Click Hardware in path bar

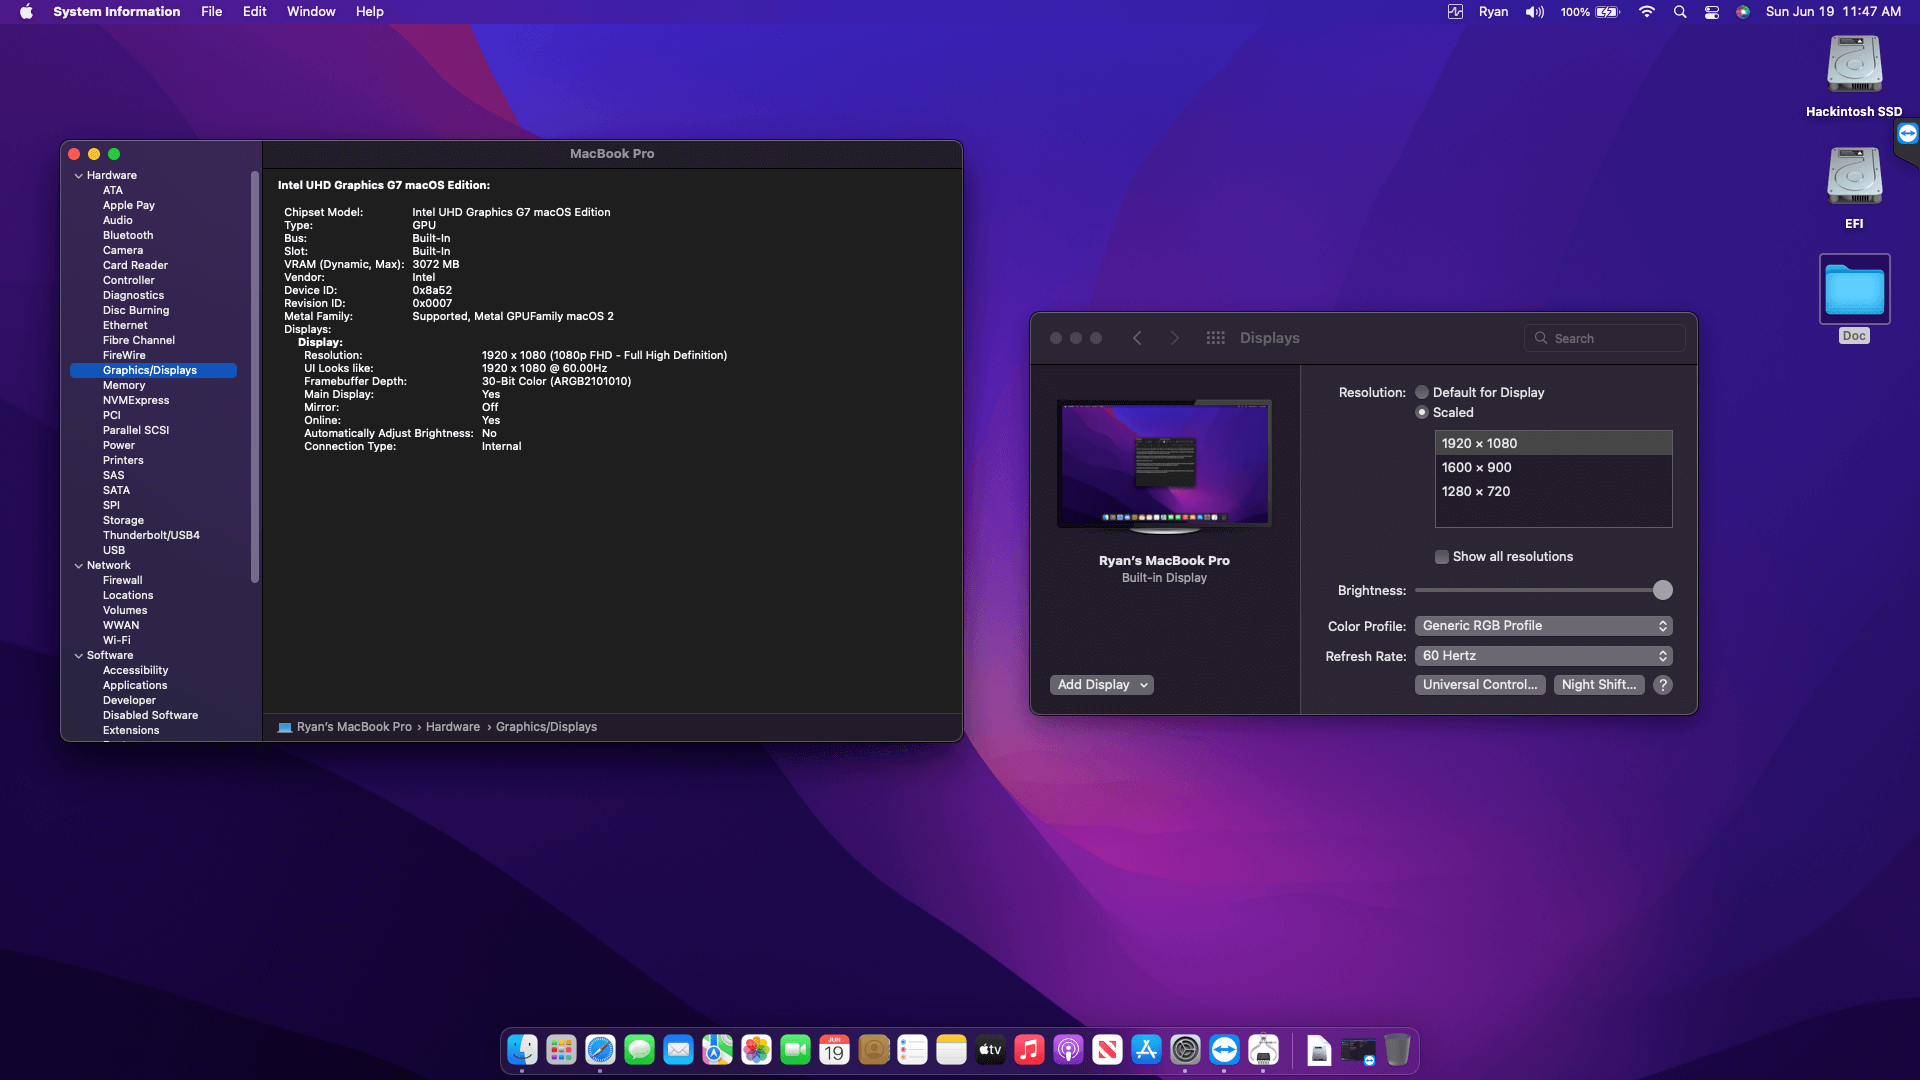pyautogui.click(x=453, y=727)
